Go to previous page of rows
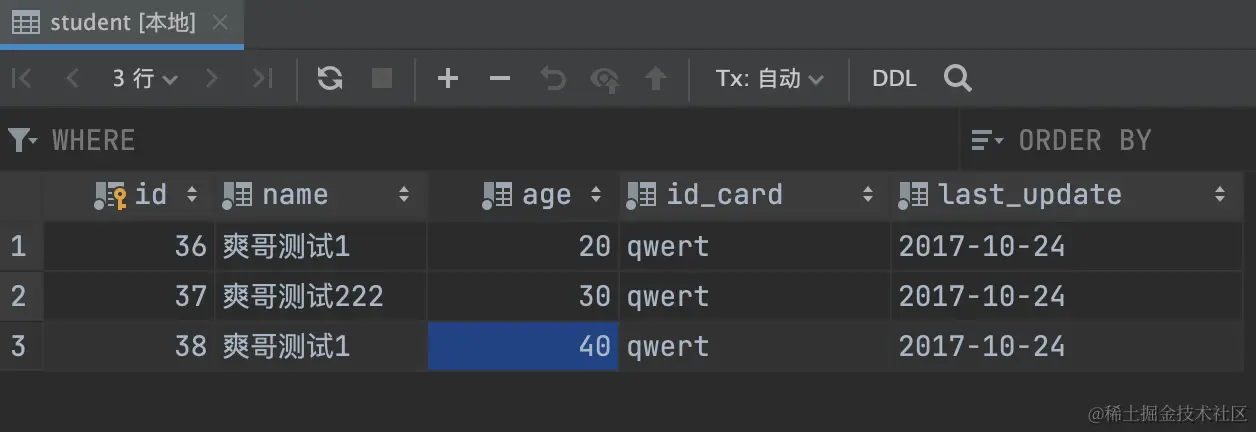 tap(72, 79)
